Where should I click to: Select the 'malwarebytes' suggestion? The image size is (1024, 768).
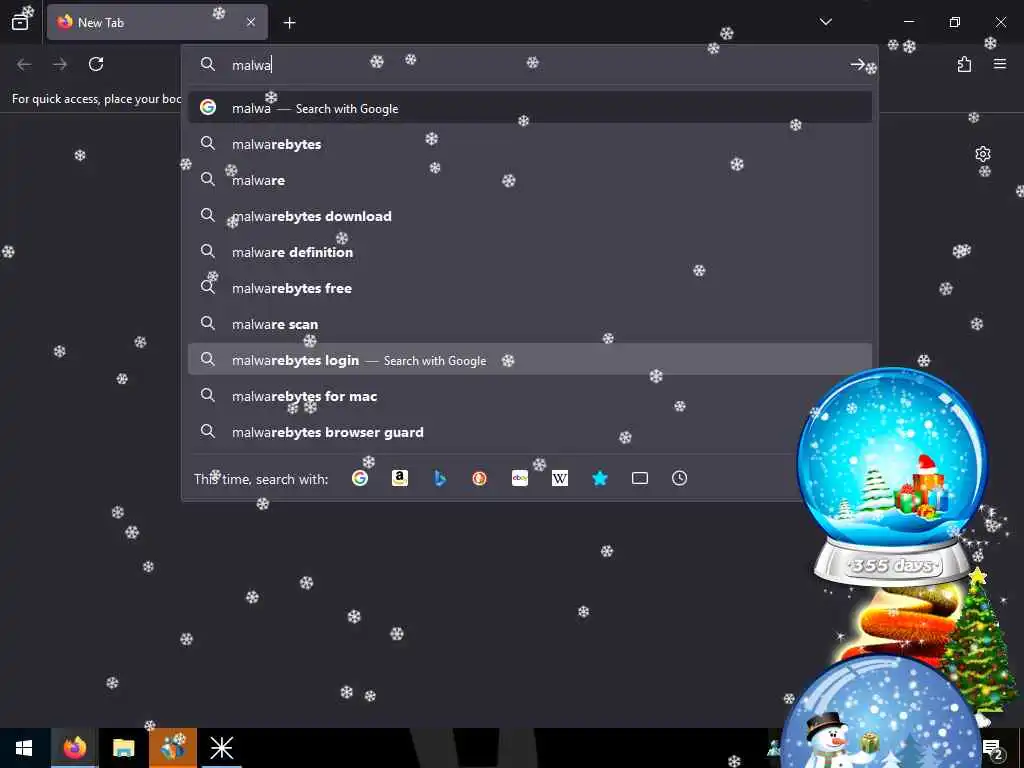pyautogui.click(x=530, y=144)
